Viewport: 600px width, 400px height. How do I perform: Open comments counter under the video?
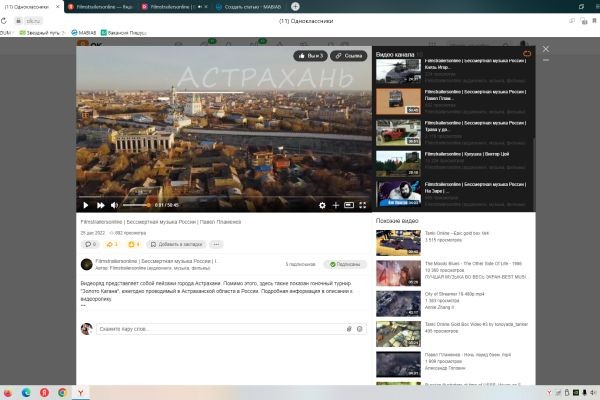(x=90, y=244)
